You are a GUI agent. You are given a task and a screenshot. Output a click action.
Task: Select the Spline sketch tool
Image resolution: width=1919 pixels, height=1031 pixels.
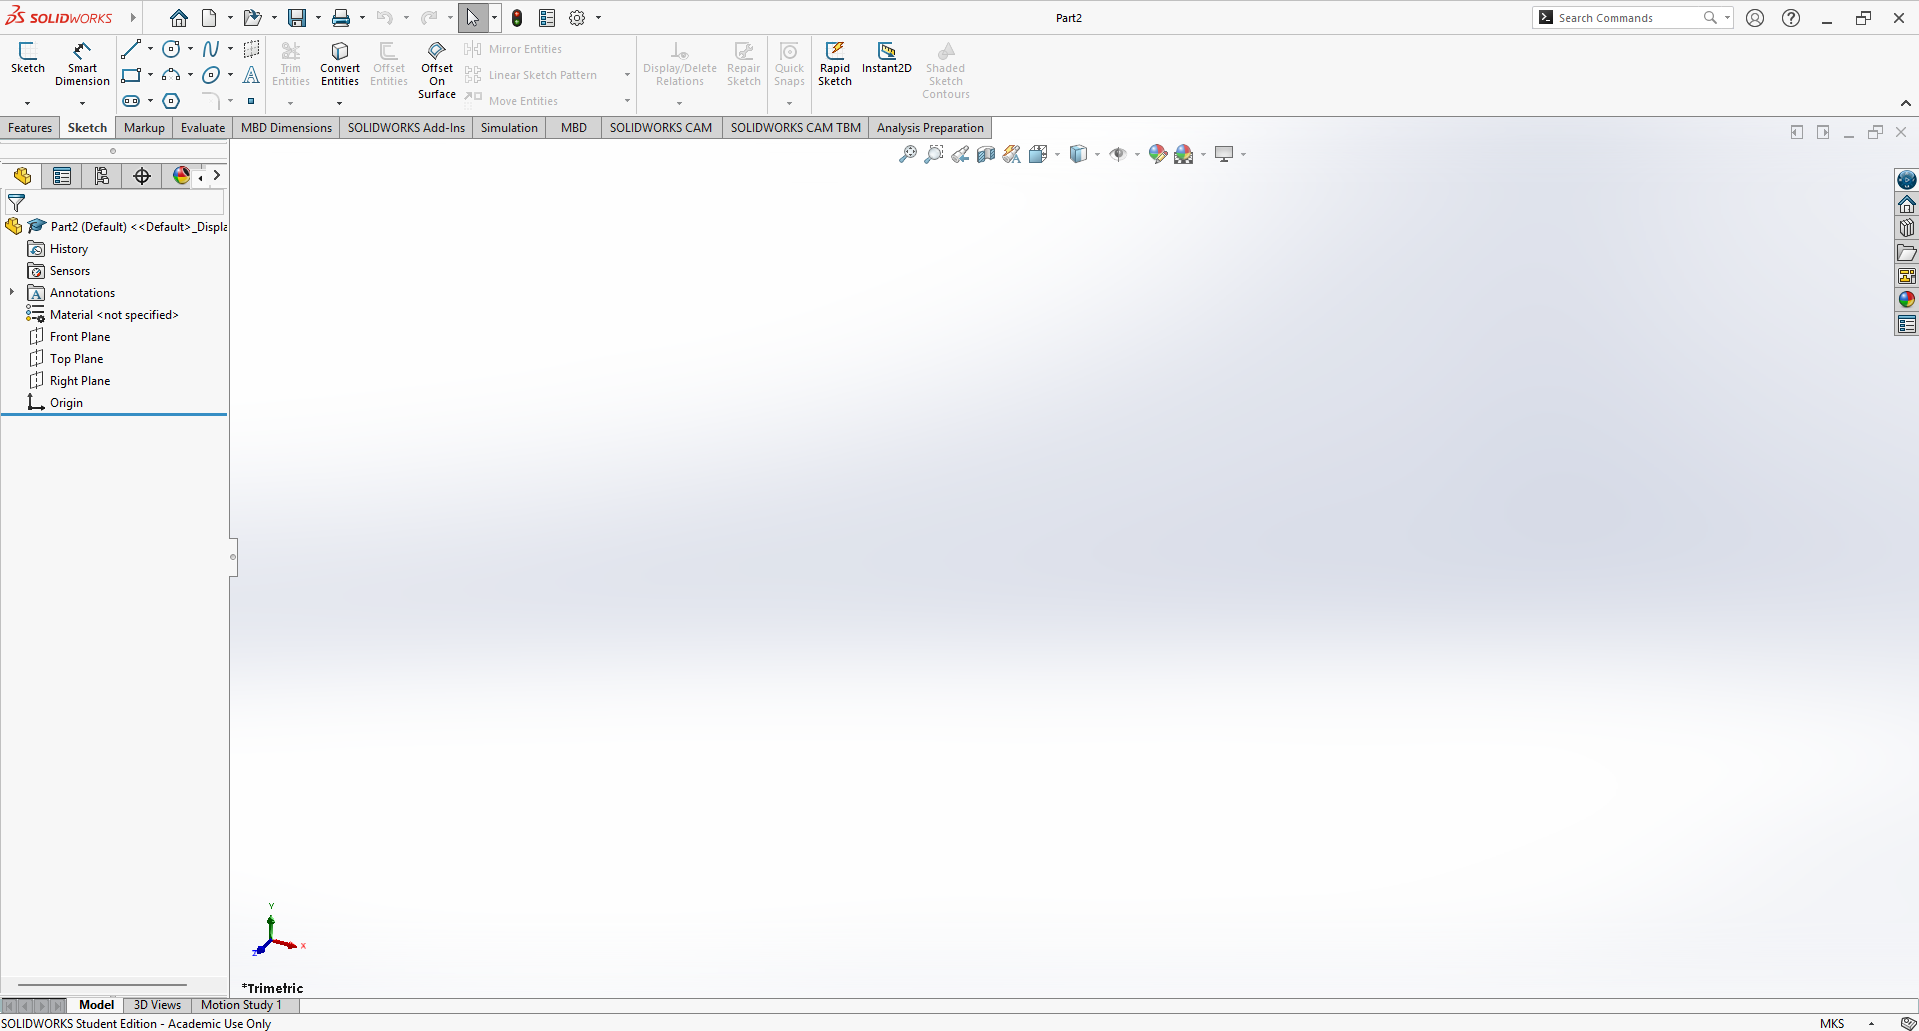pyautogui.click(x=211, y=49)
